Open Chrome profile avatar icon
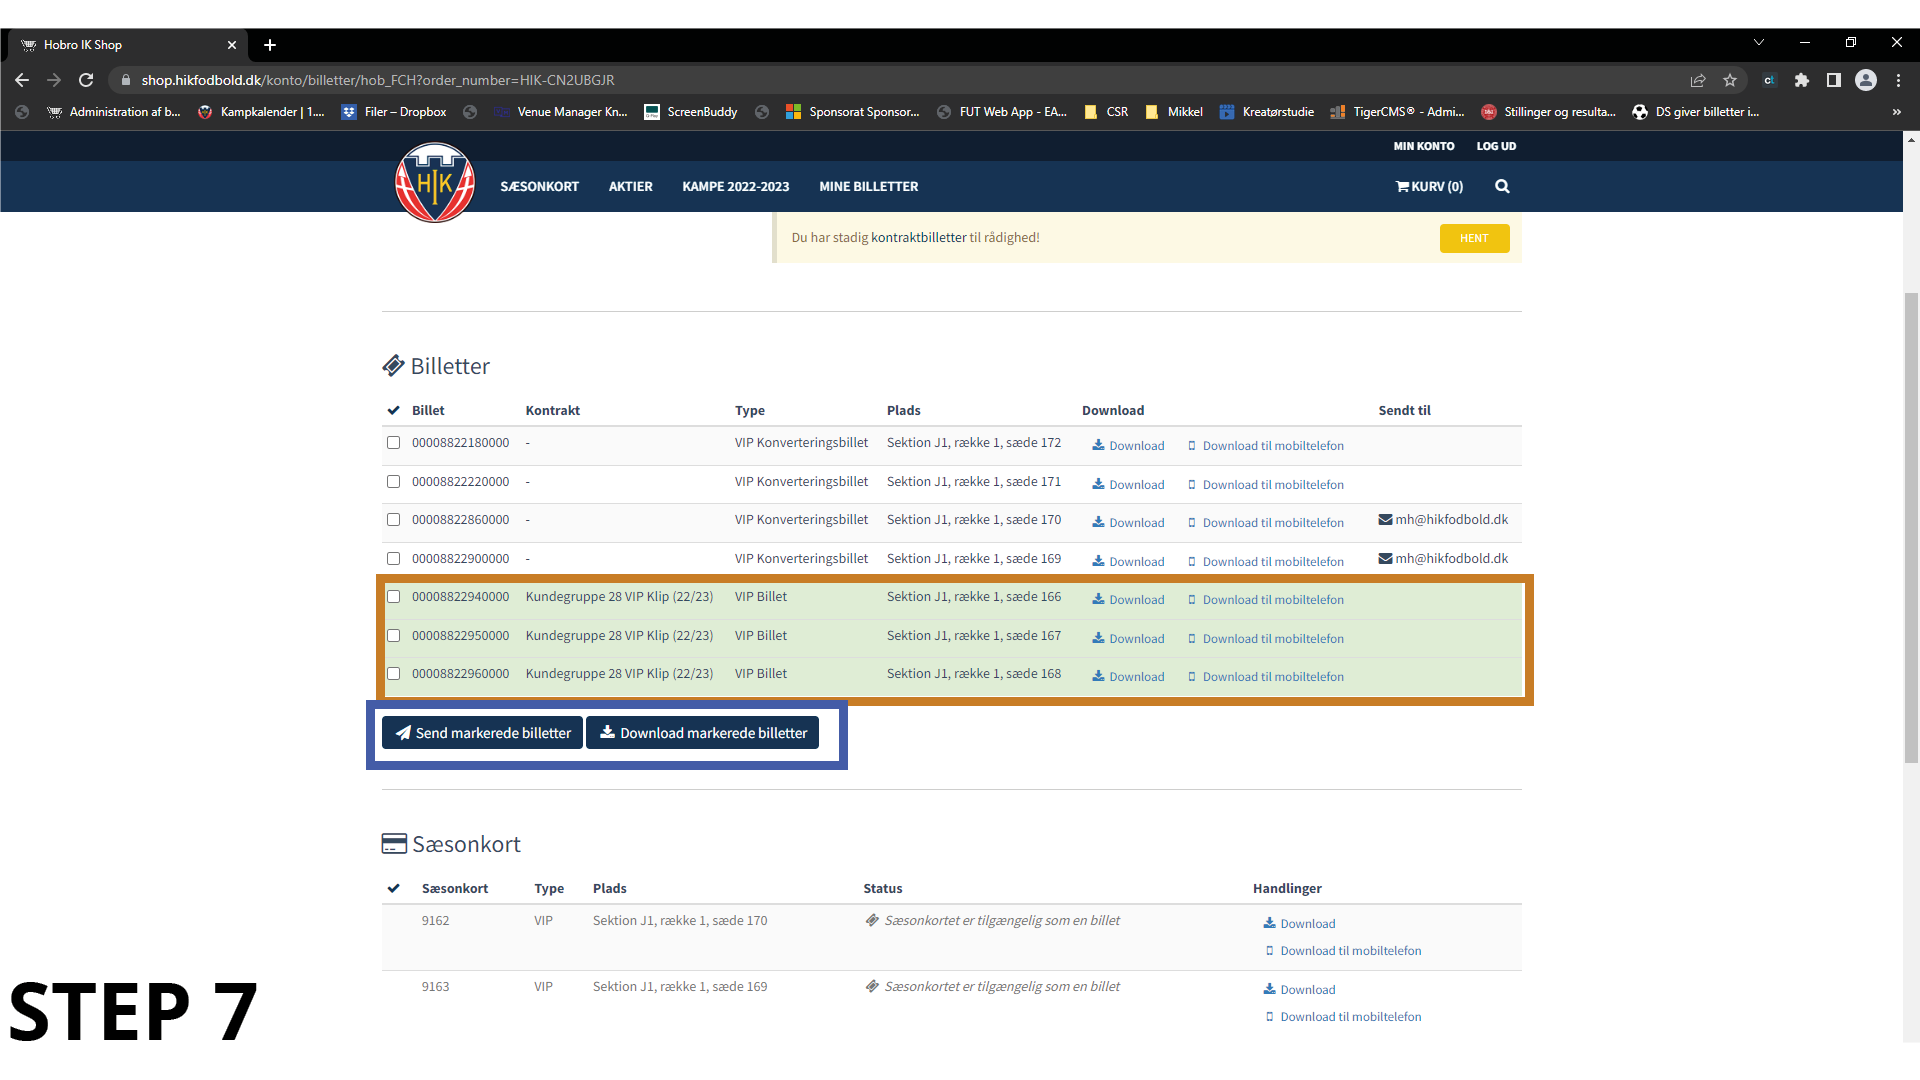Screen dimensions: 1920x1080 [1865, 80]
